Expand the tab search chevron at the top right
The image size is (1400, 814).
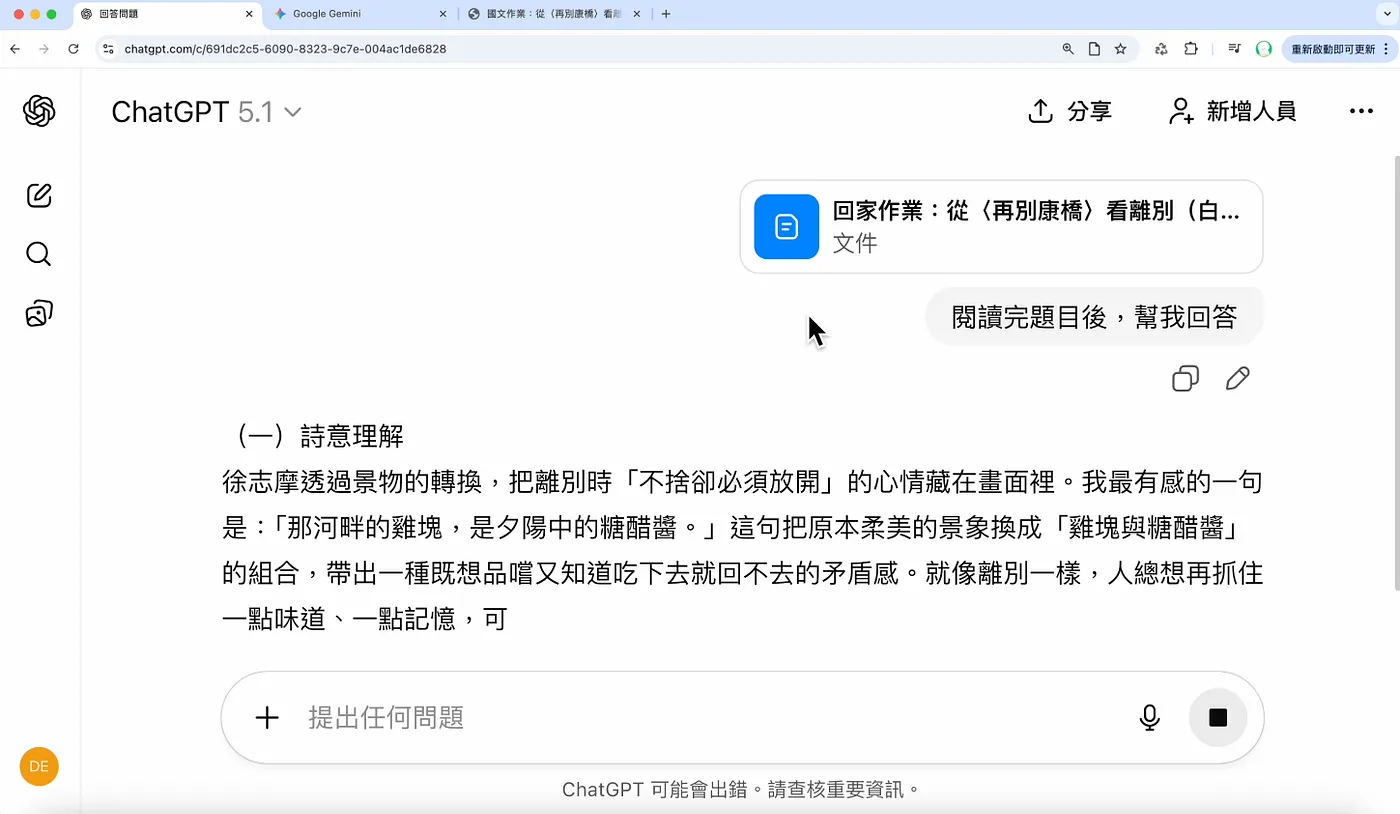[x=1385, y=14]
